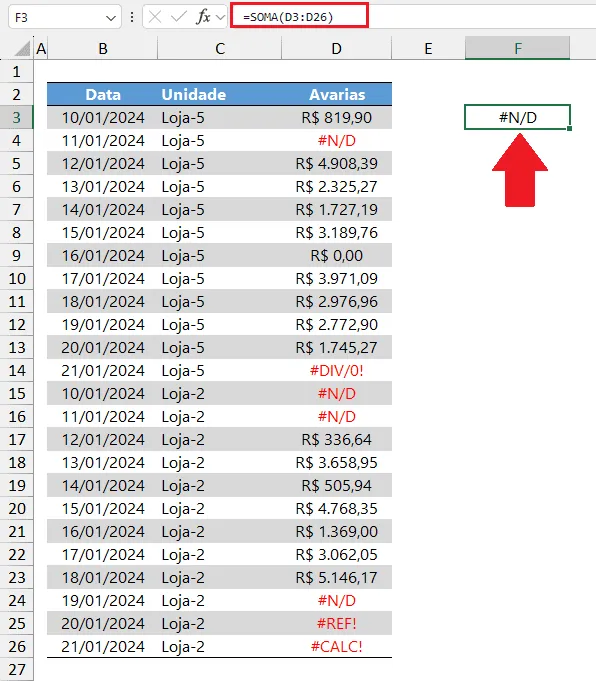The image size is (596, 681).
Task: Expand the formula bar function chevron
Action: coord(221,17)
